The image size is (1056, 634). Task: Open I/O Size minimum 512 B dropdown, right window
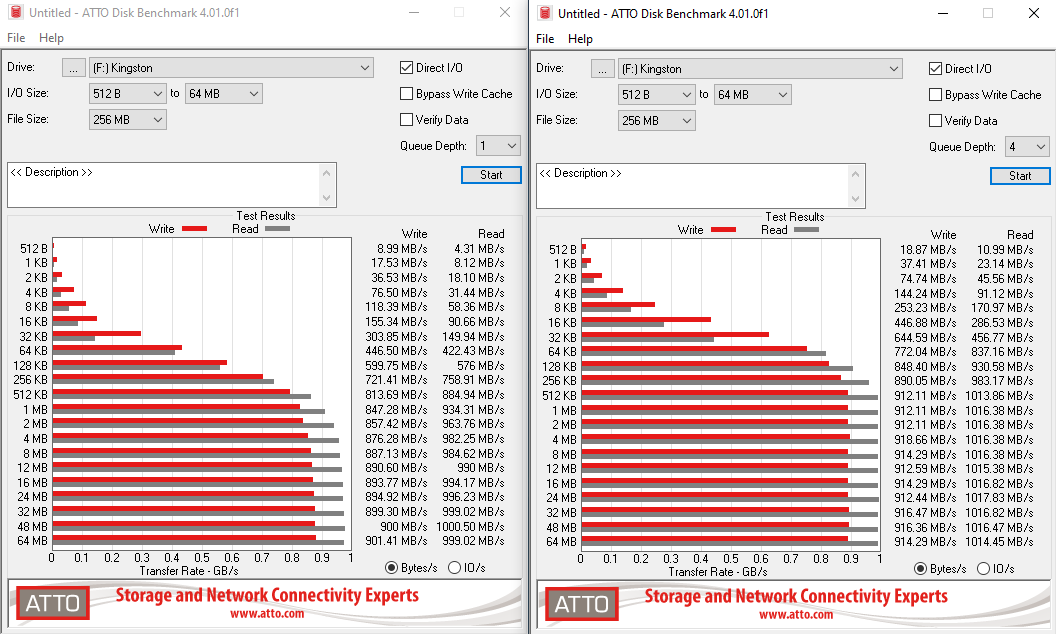[x=657, y=94]
